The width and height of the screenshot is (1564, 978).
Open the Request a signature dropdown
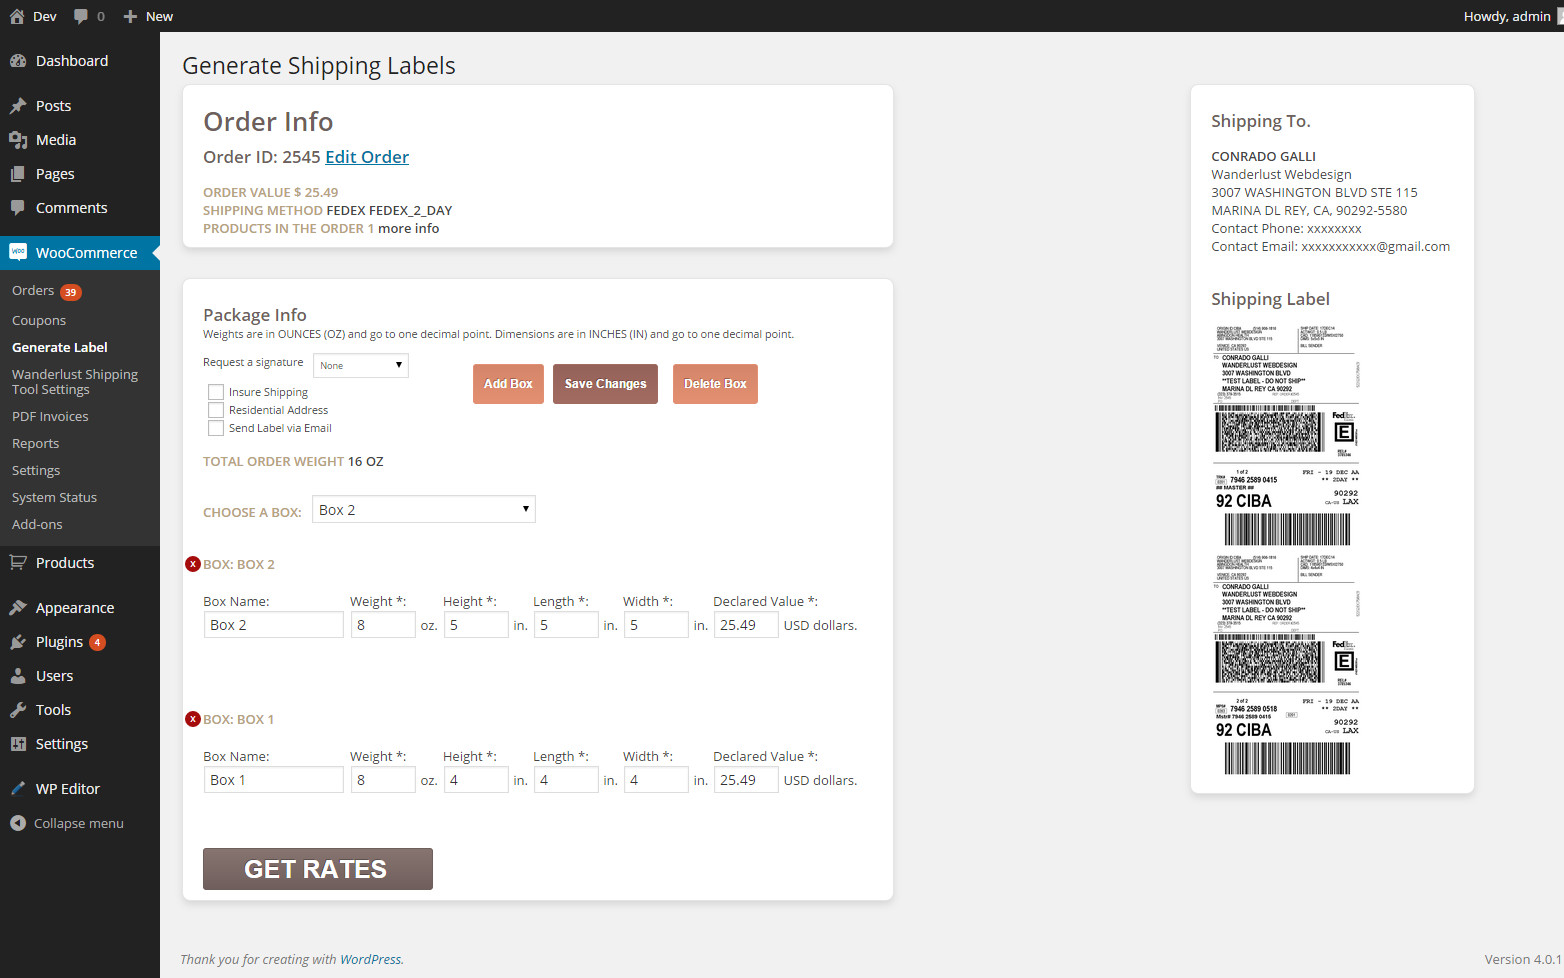coord(361,365)
